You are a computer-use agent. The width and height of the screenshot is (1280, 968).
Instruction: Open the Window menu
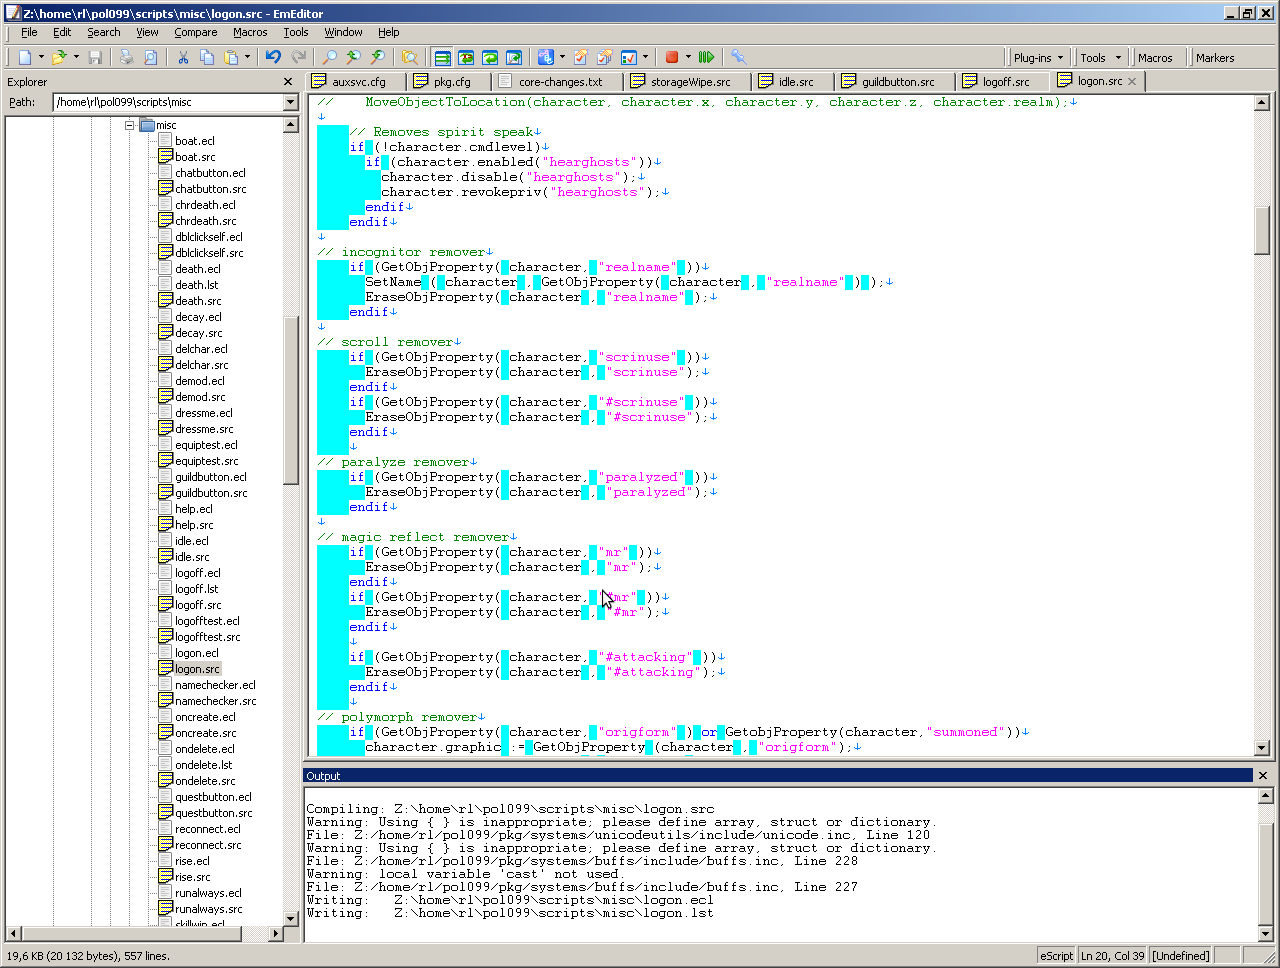(343, 32)
